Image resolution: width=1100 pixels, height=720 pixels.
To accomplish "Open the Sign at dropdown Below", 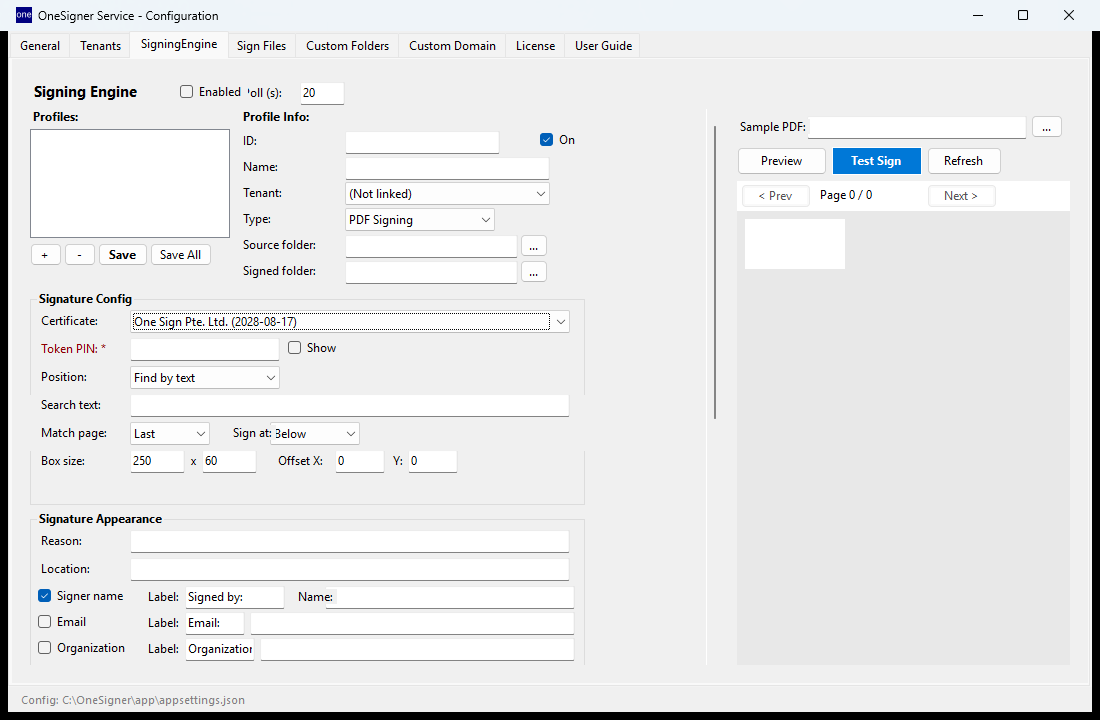I will [x=315, y=434].
